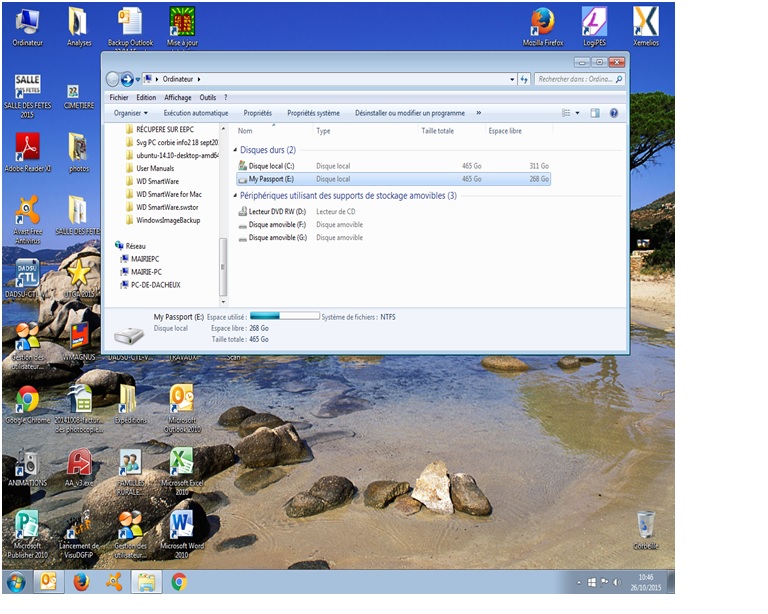Click the navigation pane scrollbar thumb
This screenshot has width=768, height=614.
tap(223, 267)
